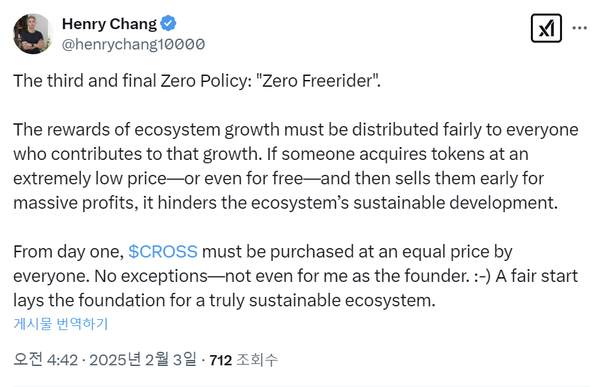The width and height of the screenshot is (600, 387).
Task: Click the 게시물 번역하기 translate link
Action: (x=60, y=324)
